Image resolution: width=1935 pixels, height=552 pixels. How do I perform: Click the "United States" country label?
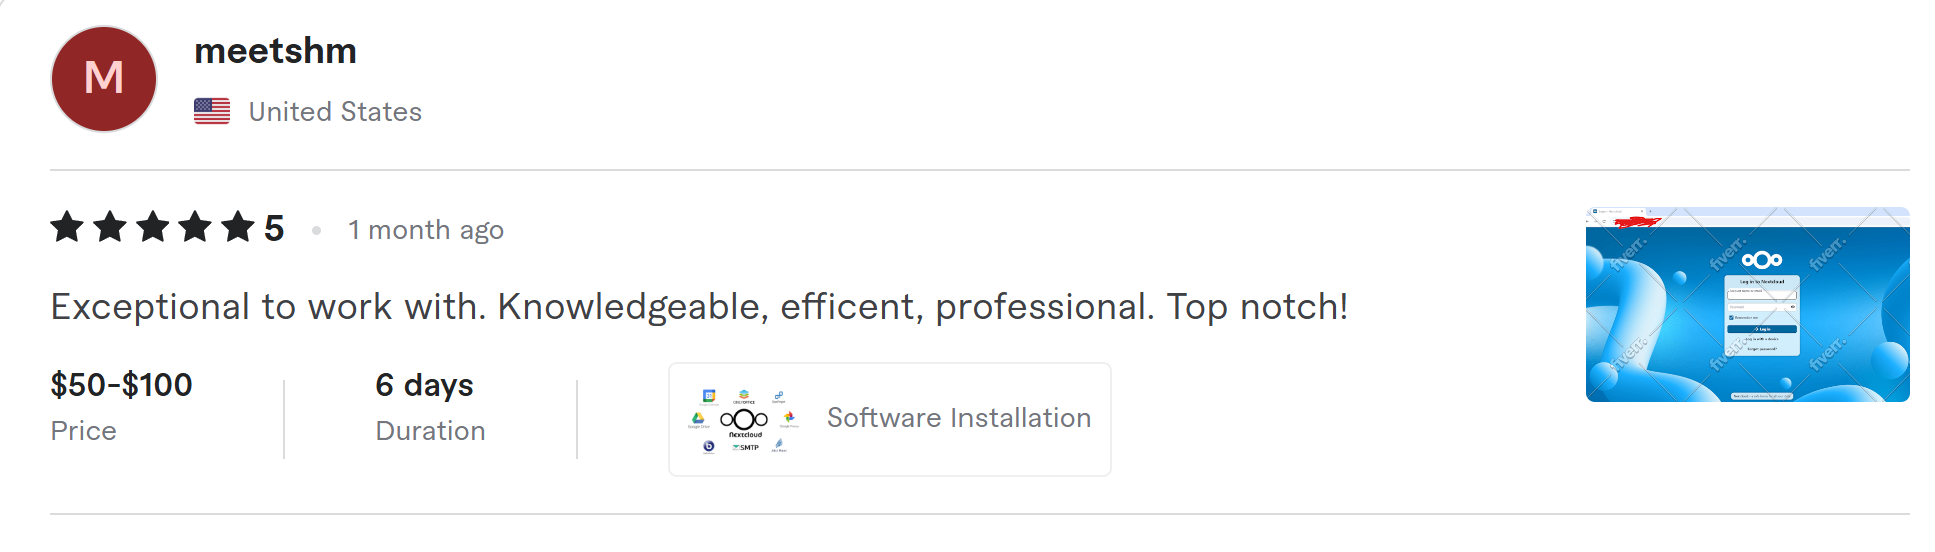[x=335, y=112]
